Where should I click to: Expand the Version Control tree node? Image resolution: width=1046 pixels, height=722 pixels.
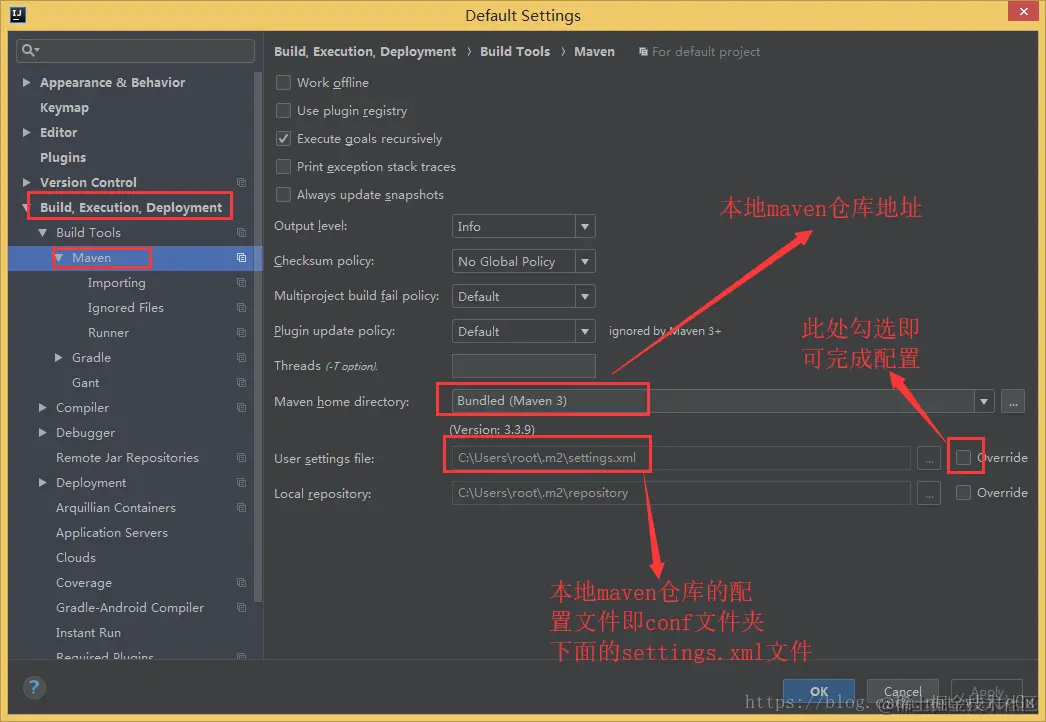click(x=27, y=182)
